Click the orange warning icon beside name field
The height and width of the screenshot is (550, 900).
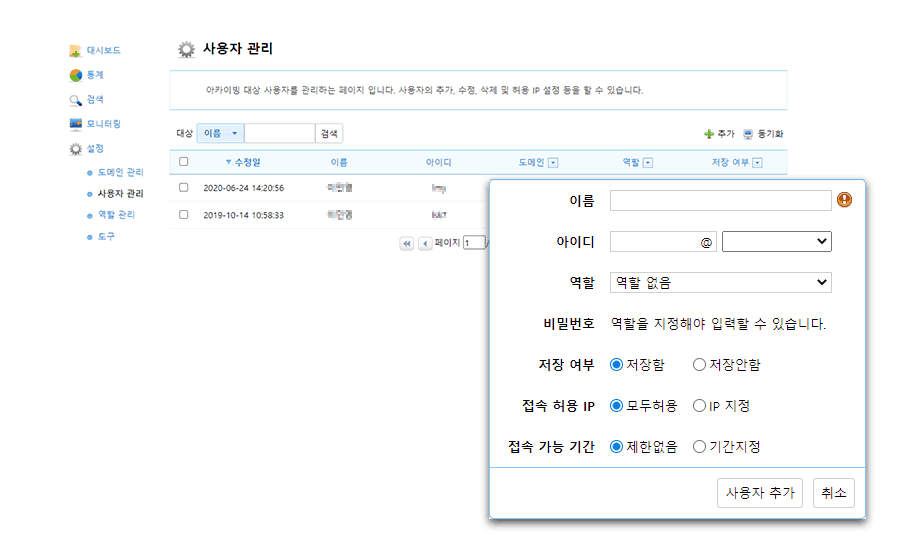pos(845,200)
